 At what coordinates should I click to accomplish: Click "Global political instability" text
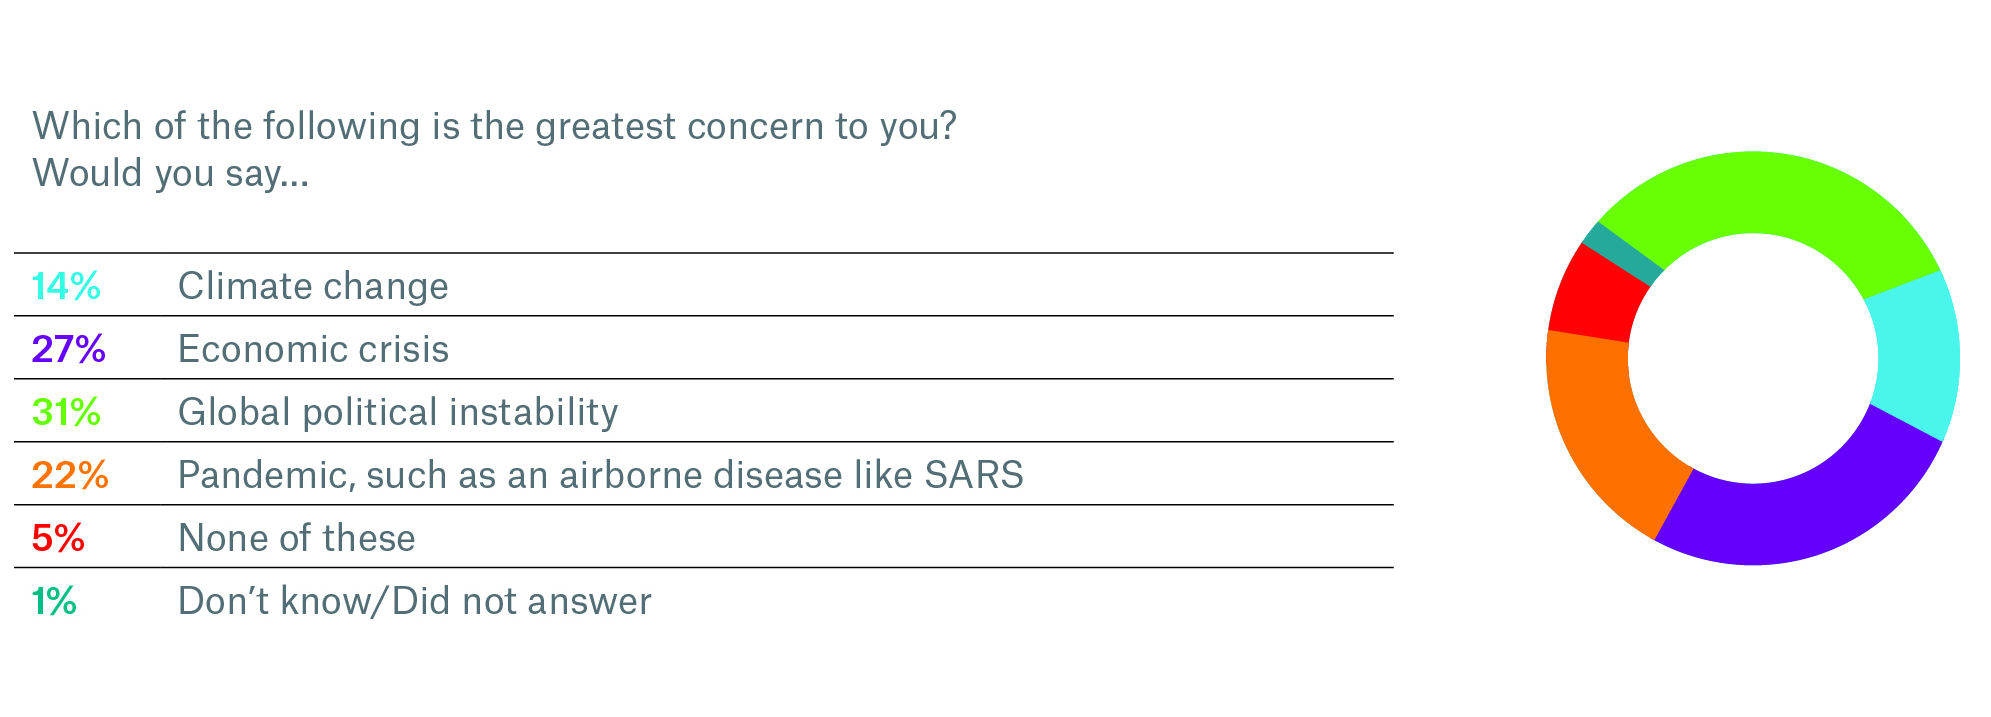[x=398, y=412]
